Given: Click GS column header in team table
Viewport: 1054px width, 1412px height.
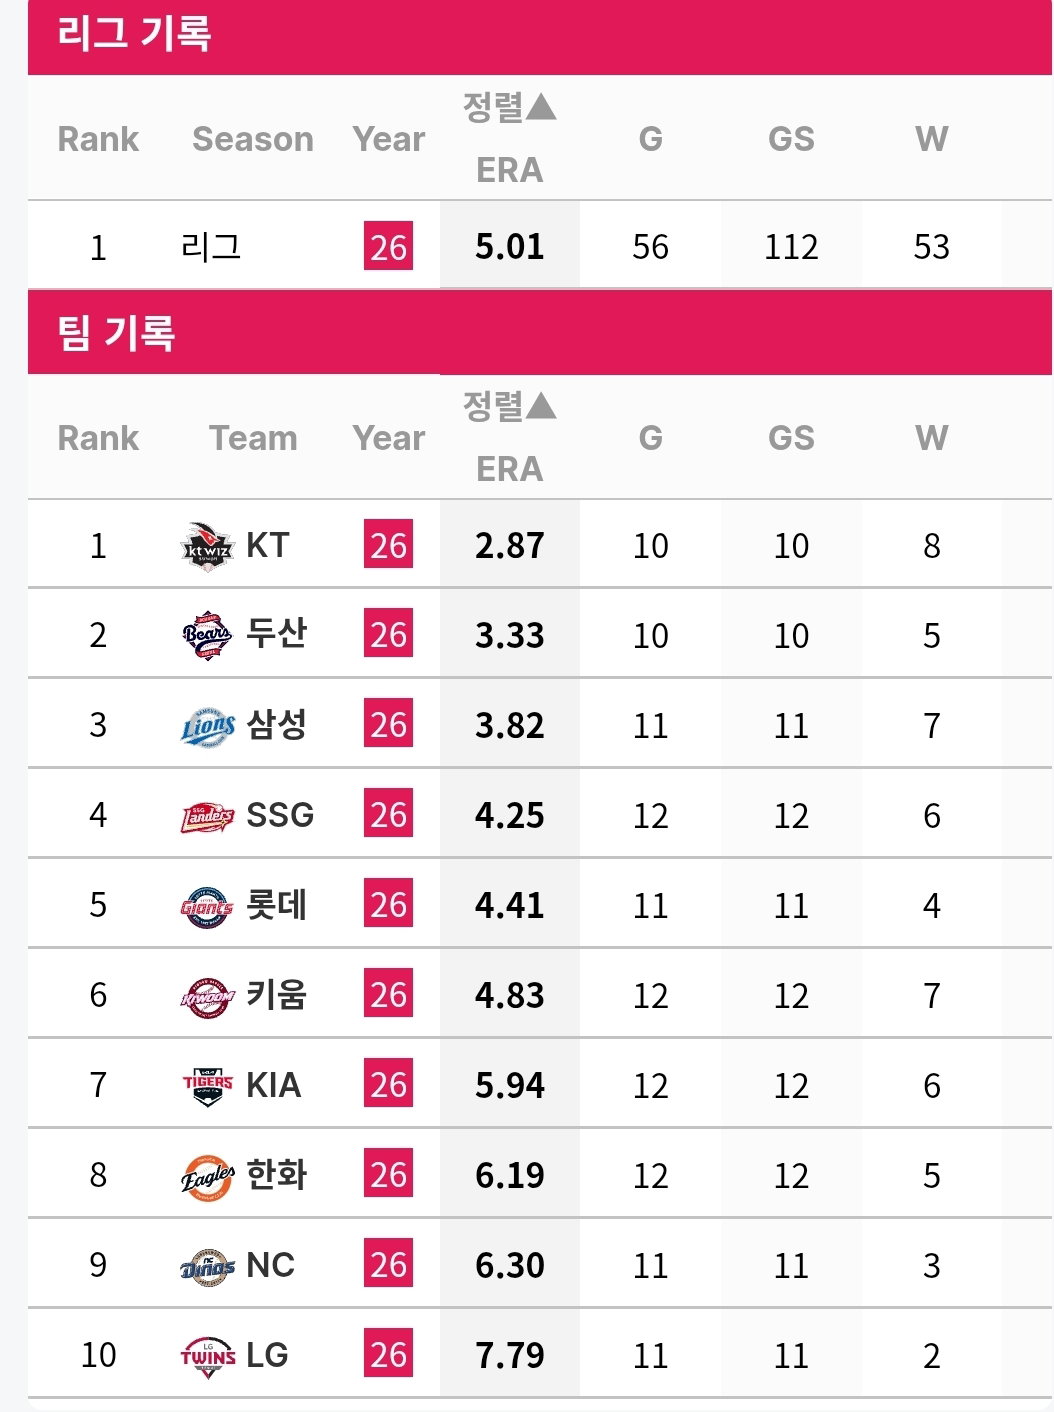Looking at the screenshot, I should (x=791, y=438).
